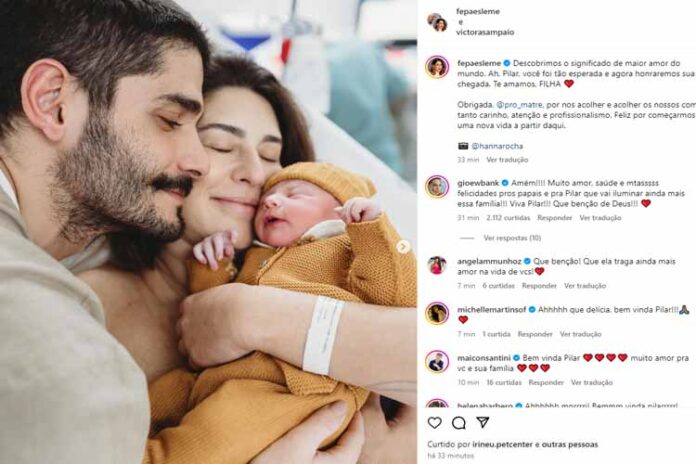Open gloewbank's profile avatar

pyautogui.click(x=437, y=186)
